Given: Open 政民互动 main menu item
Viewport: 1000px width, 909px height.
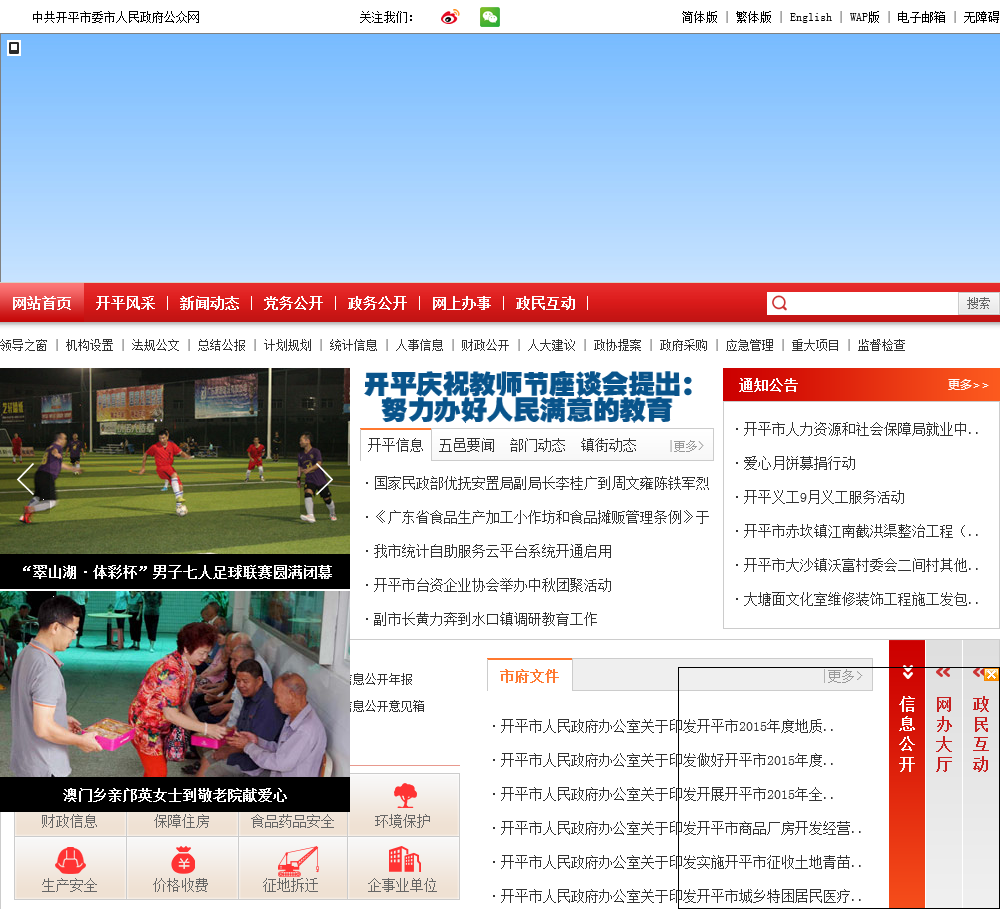Looking at the screenshot, I should (546, 303).
